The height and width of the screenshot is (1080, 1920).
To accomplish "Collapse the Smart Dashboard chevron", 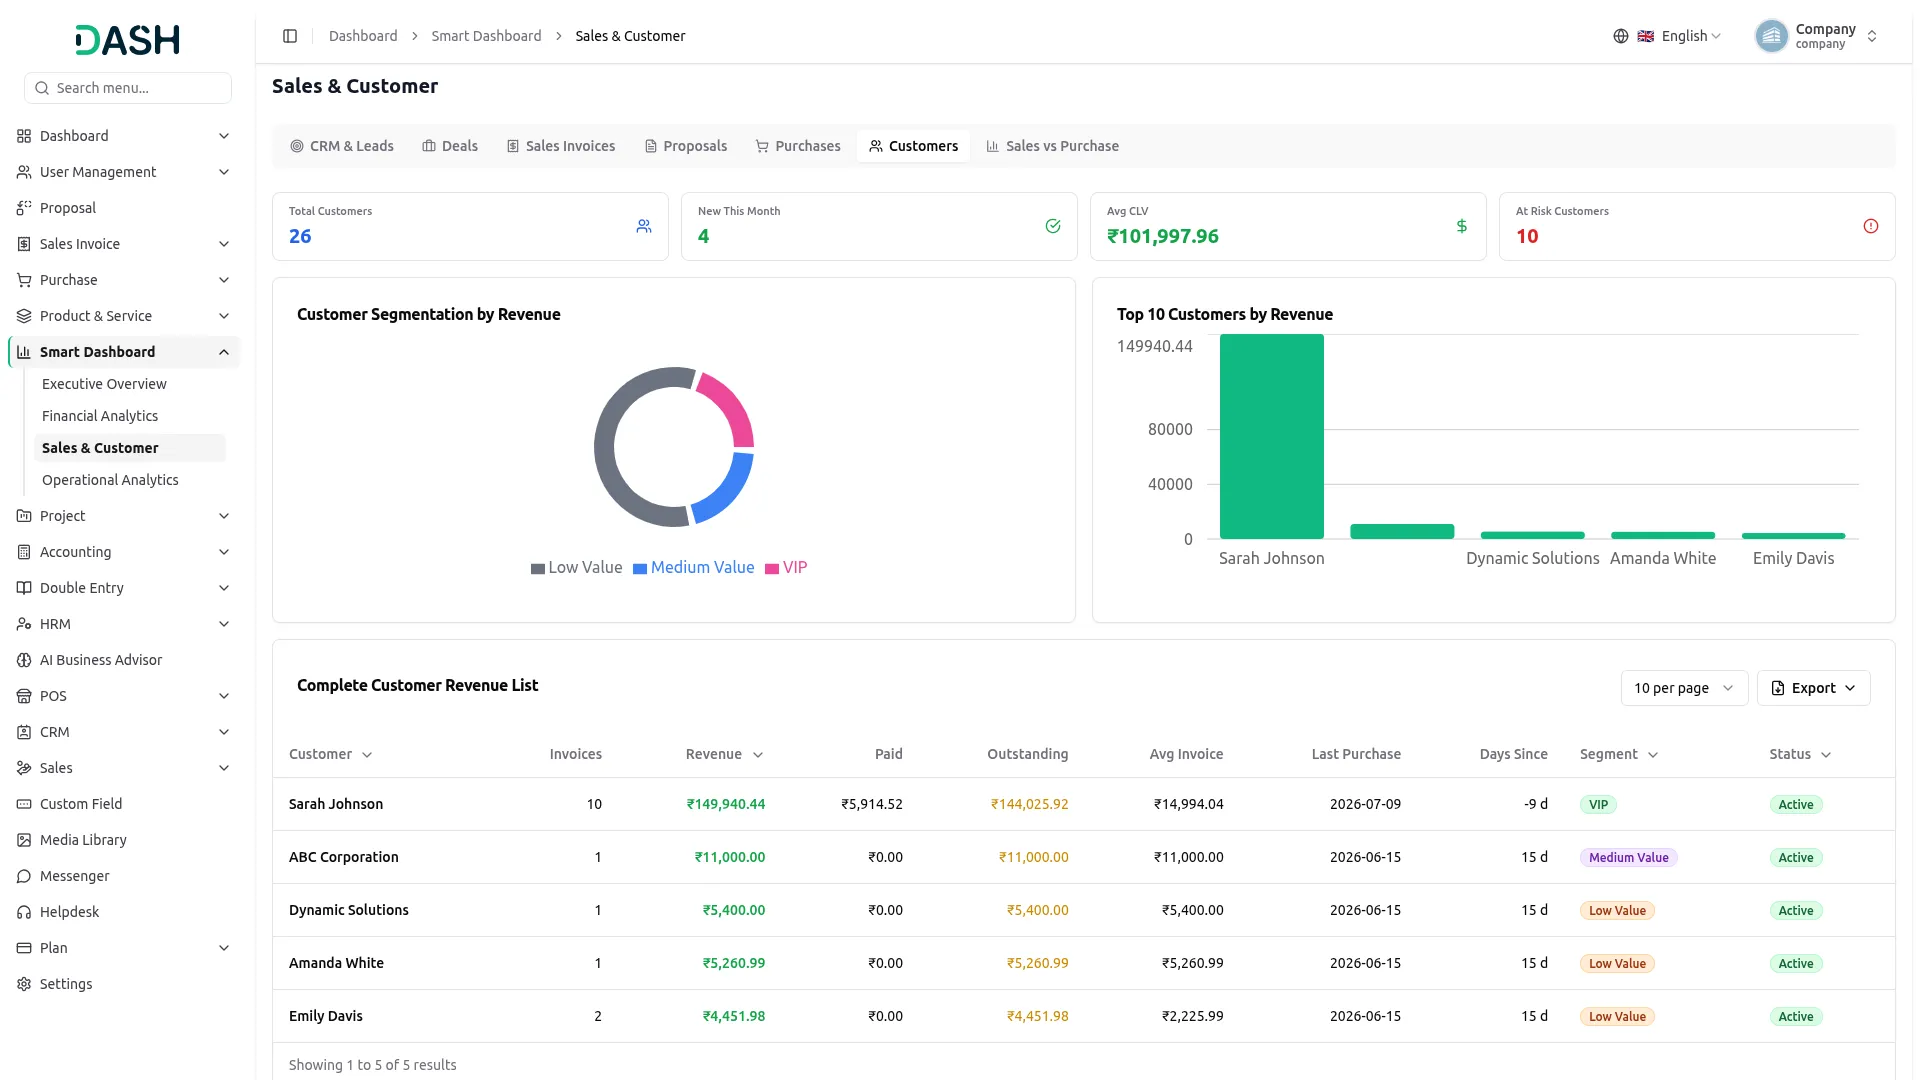I will pos(224,352).
